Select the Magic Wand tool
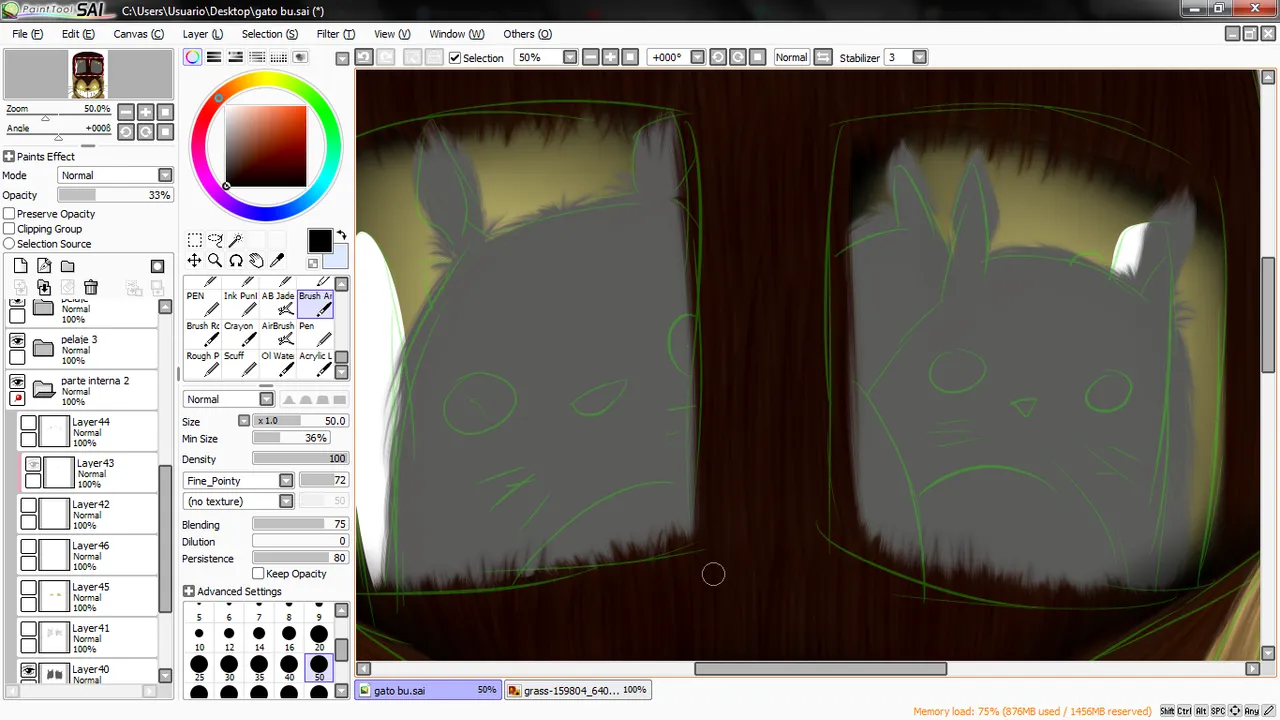The image size is (1280, 720). click(236, 240)
